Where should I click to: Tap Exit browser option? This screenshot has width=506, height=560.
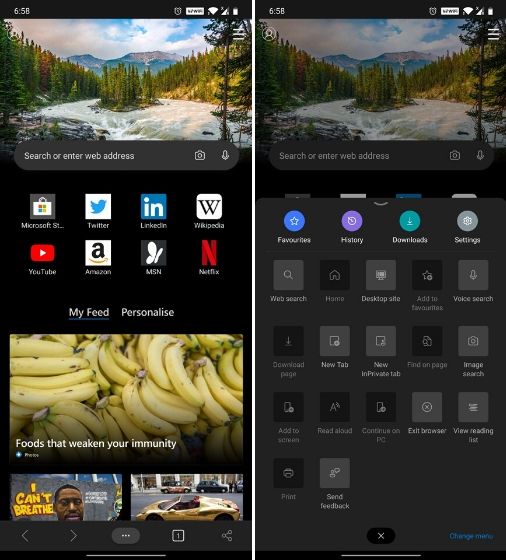tap(427, 413)
